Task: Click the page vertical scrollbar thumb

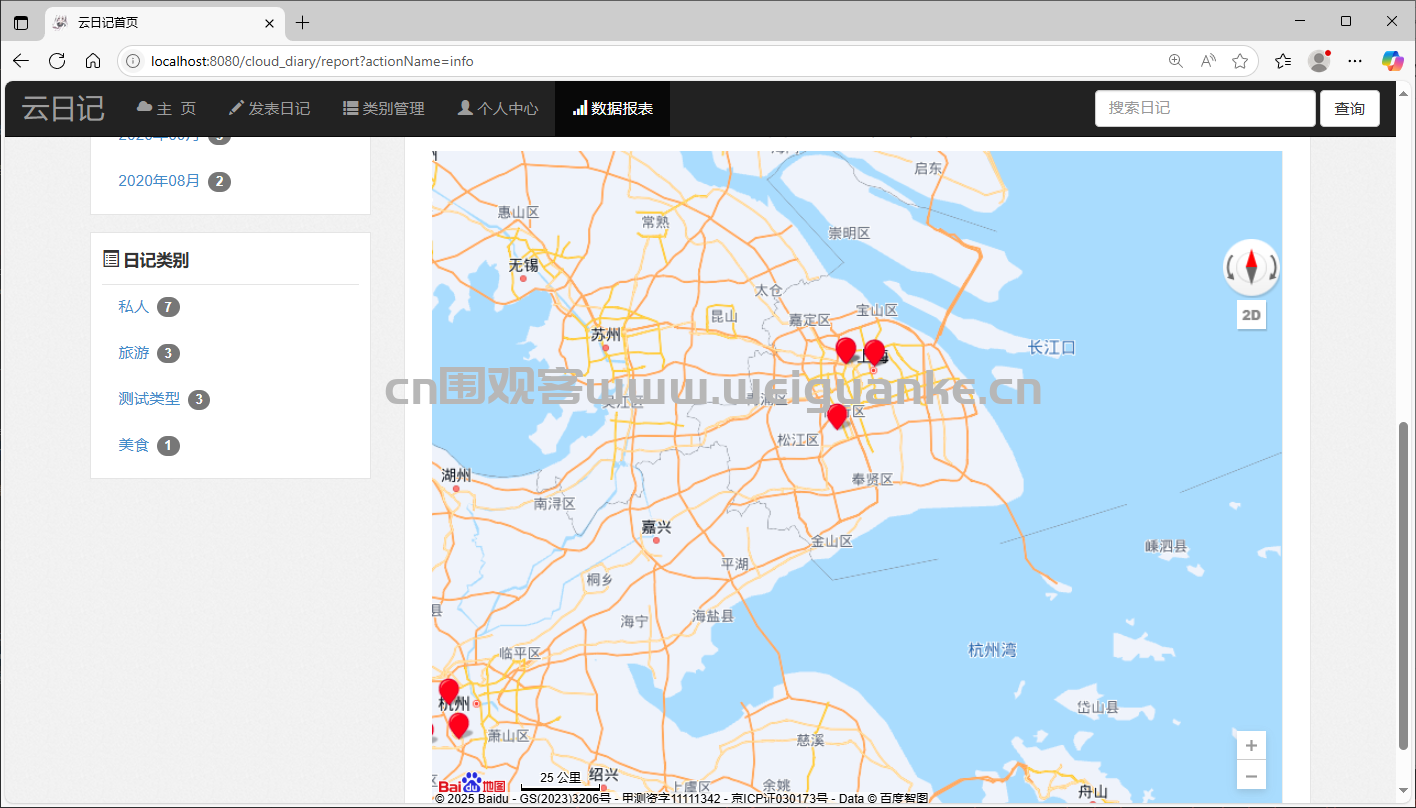Action: coord(1403,585)
